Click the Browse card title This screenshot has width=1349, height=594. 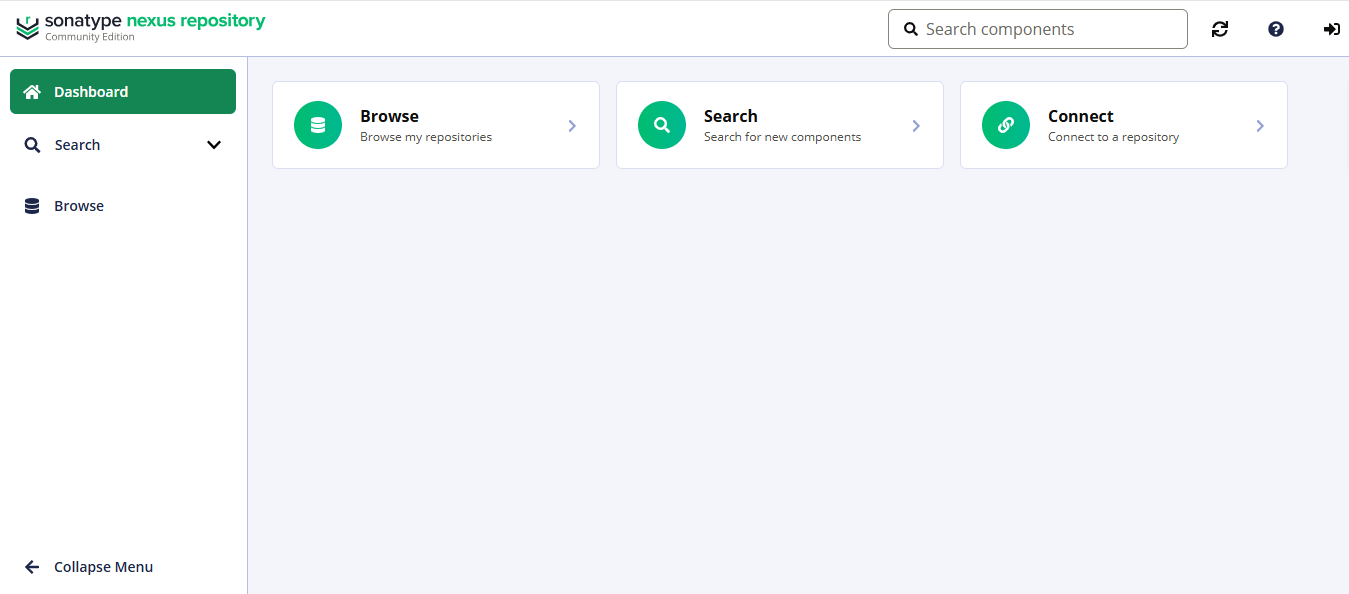click(389, 116)
